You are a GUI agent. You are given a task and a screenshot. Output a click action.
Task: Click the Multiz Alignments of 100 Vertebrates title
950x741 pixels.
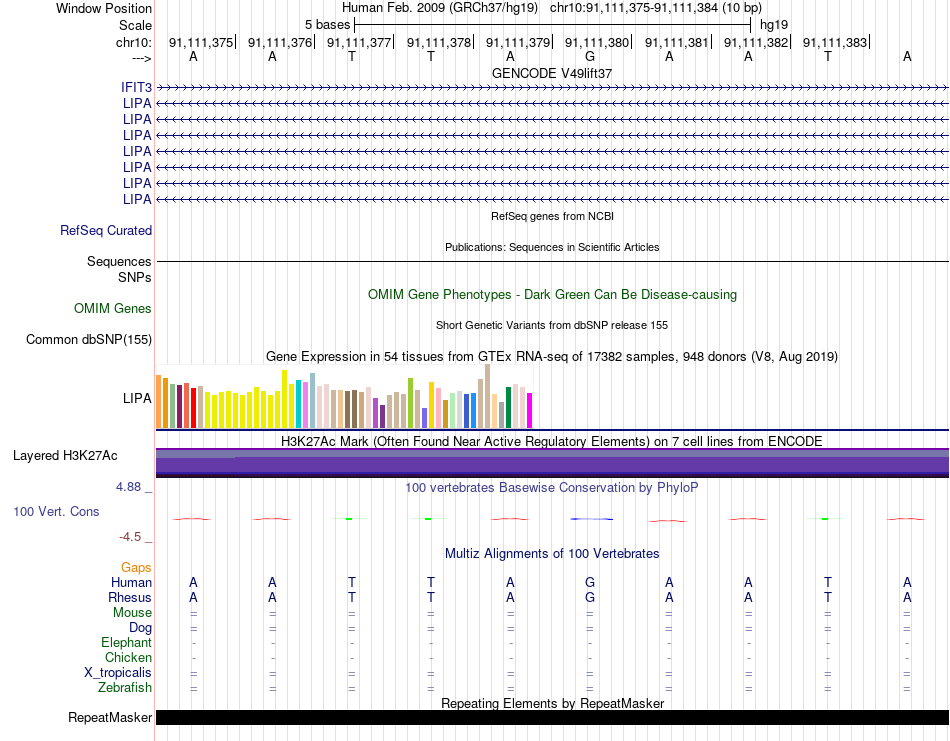click(552, 553)
